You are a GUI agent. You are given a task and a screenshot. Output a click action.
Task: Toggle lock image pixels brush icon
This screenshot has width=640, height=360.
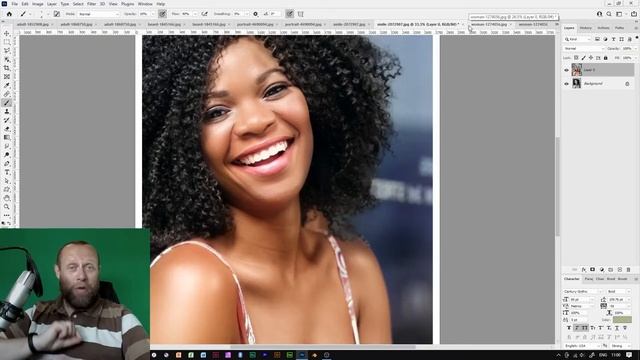point(583,58)
